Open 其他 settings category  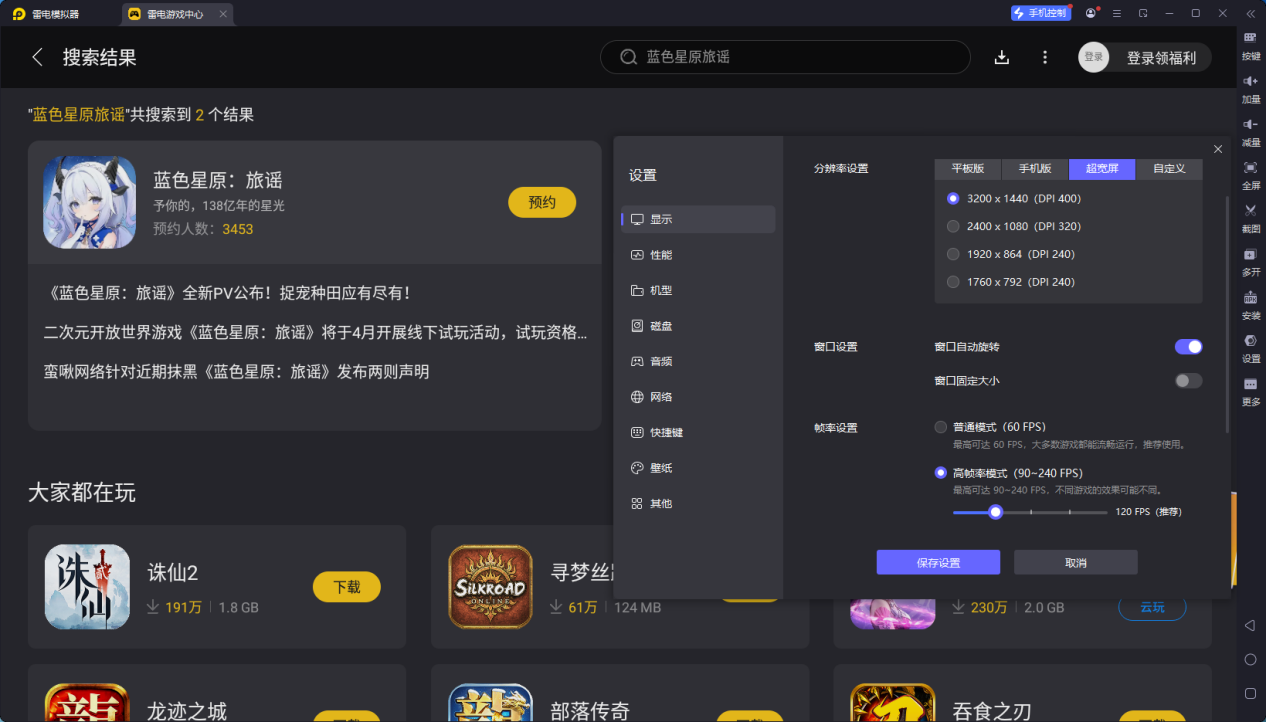pos(698,503)
